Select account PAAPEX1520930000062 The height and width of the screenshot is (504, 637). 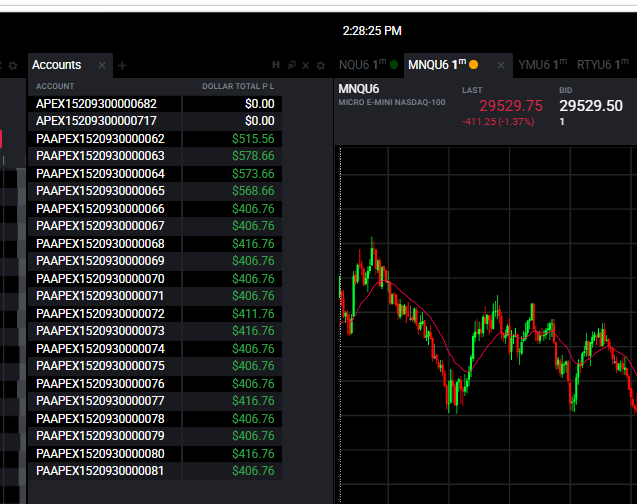[x=100, y=138]
